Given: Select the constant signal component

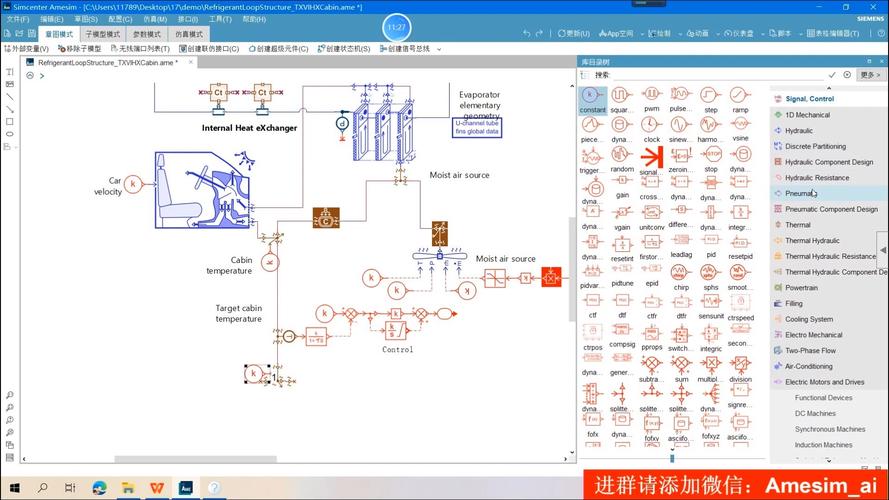Looking at the screenshot, I should pyautogui.click(x=592, y=100).
